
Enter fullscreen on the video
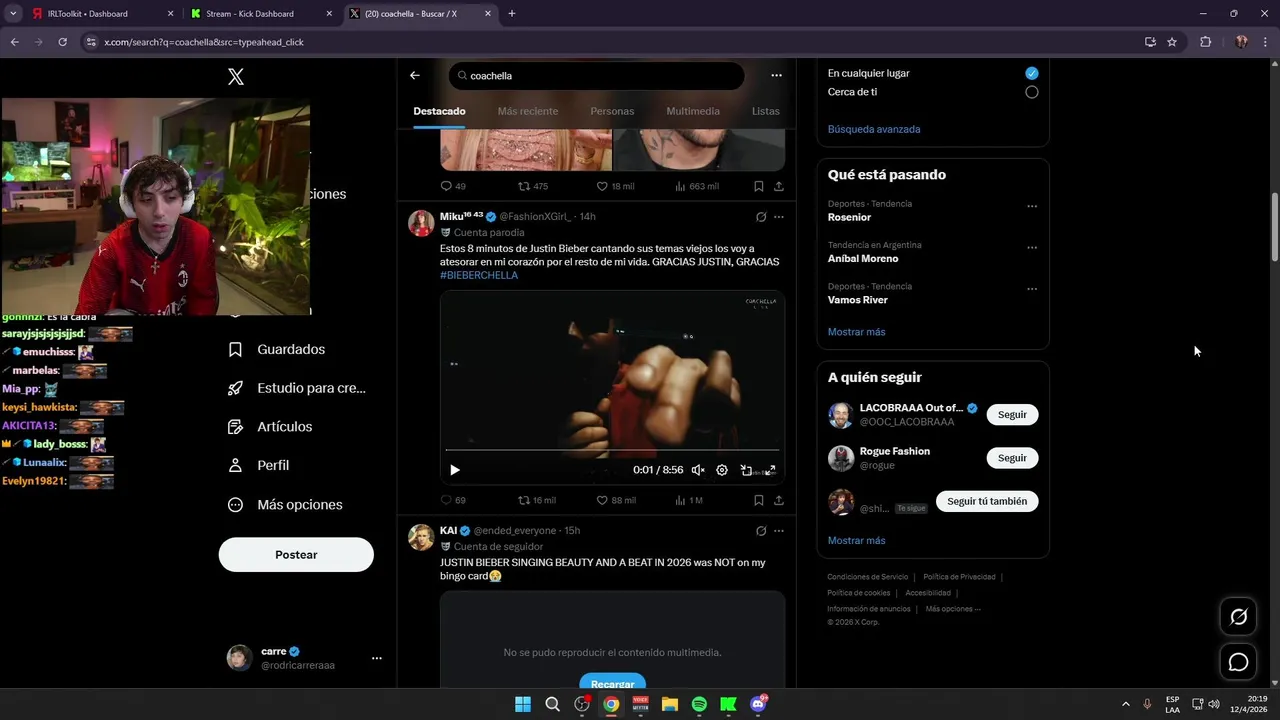770,470
